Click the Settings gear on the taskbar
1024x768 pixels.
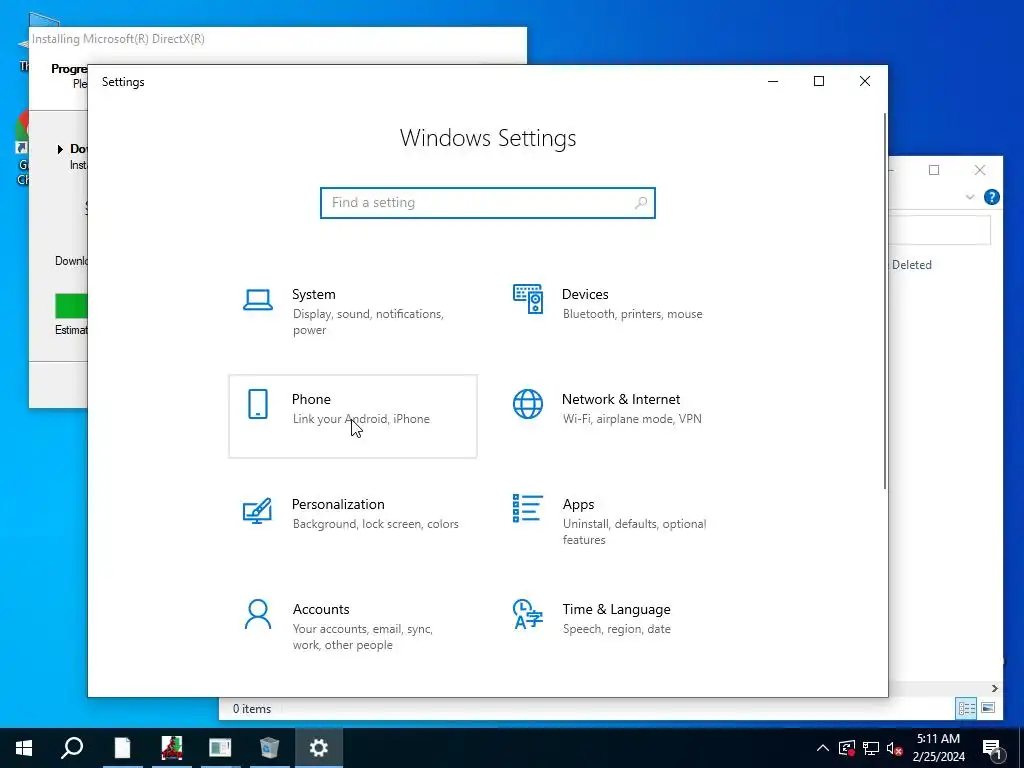coord(319,748)
